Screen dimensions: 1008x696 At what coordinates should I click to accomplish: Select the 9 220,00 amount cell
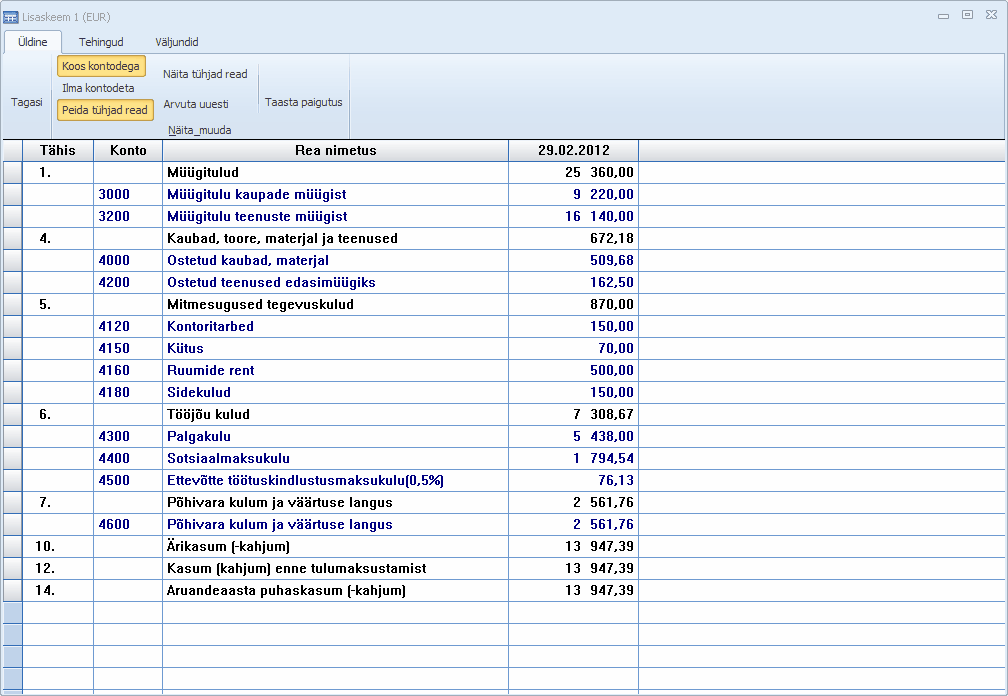point(573,194)
